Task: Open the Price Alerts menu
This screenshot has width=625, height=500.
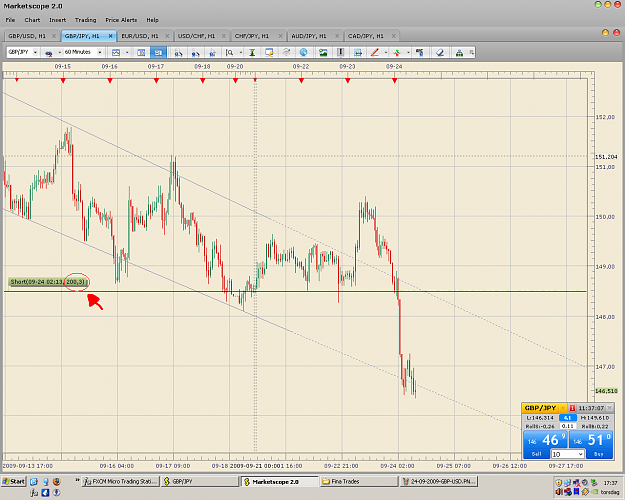Action: click(121, 20)
